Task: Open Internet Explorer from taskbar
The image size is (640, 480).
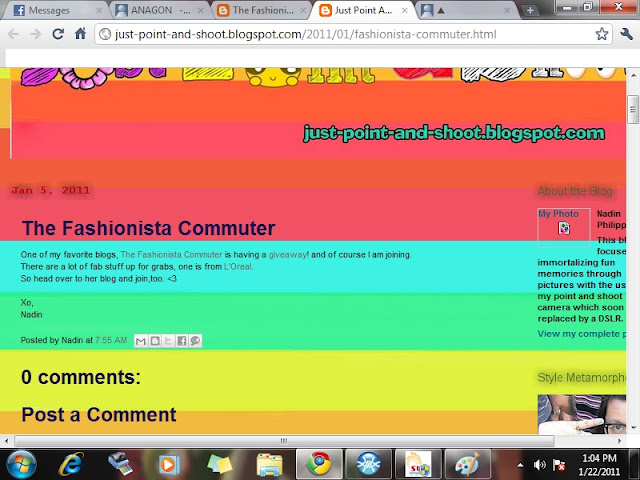Action: (70, 464)
